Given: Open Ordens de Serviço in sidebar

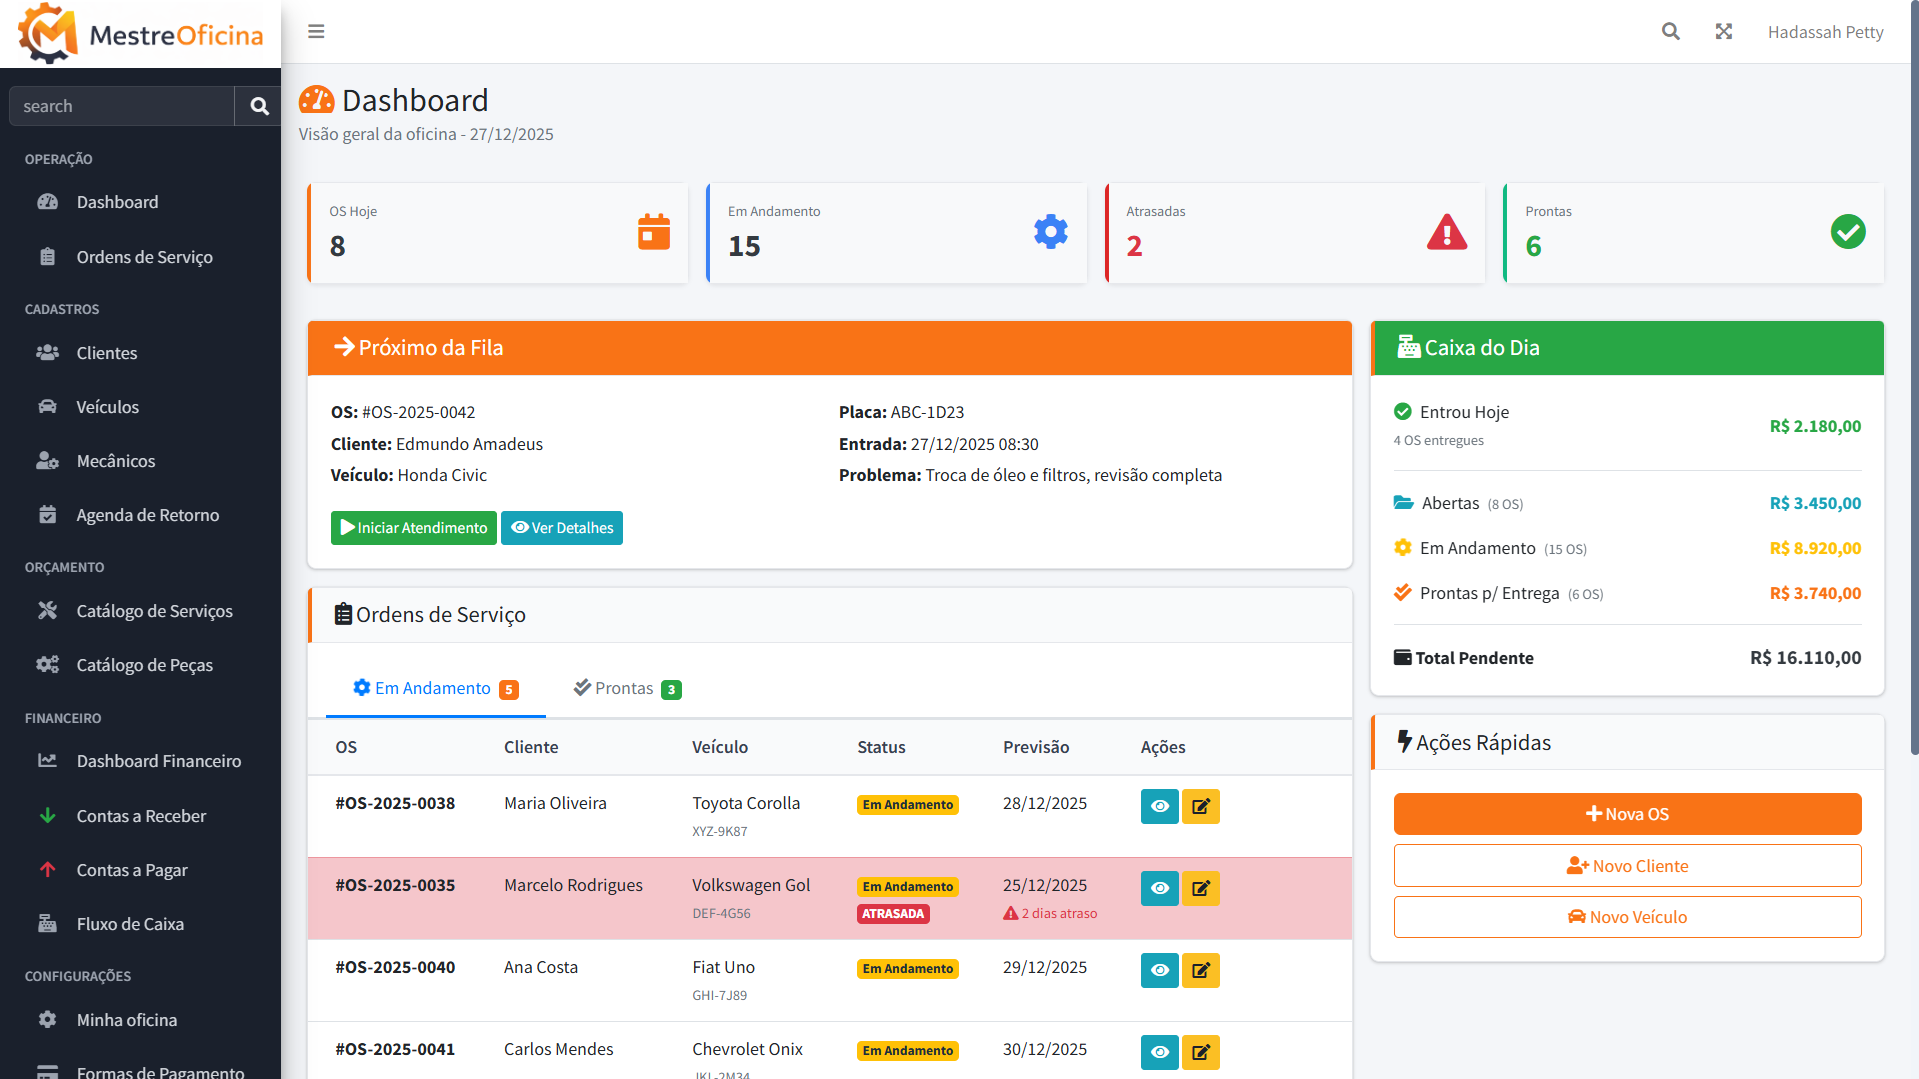Looking at the screenshot, I should [x=144, y=257].
